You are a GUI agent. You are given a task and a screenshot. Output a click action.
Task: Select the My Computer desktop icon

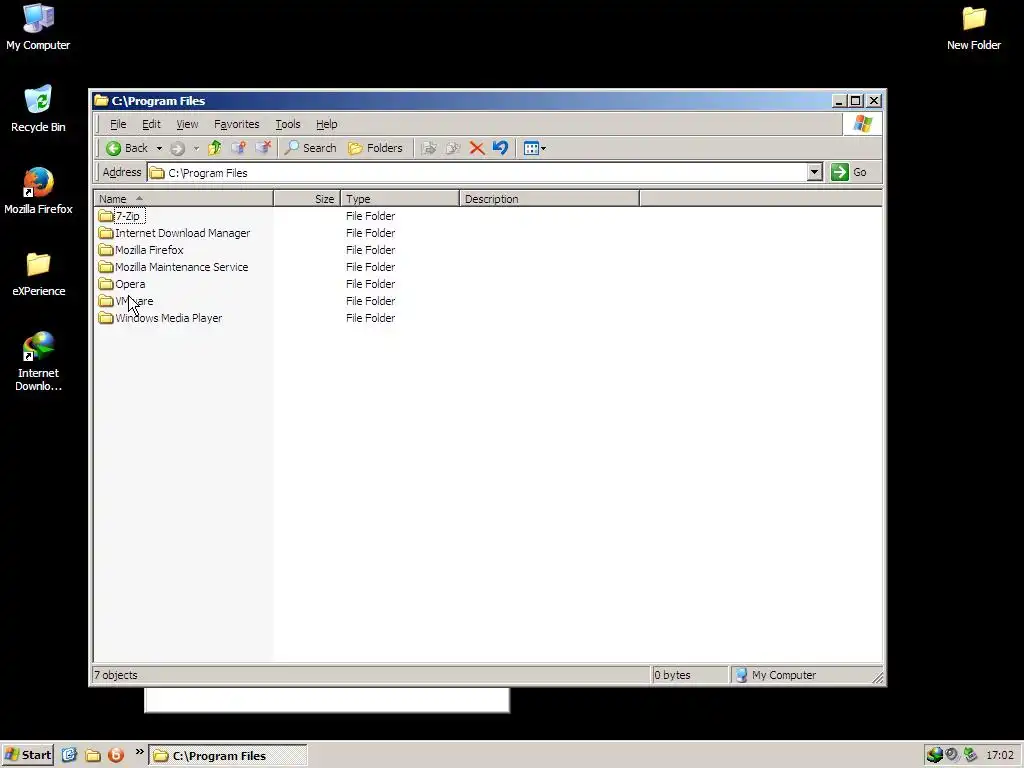[x=38, y=27]
